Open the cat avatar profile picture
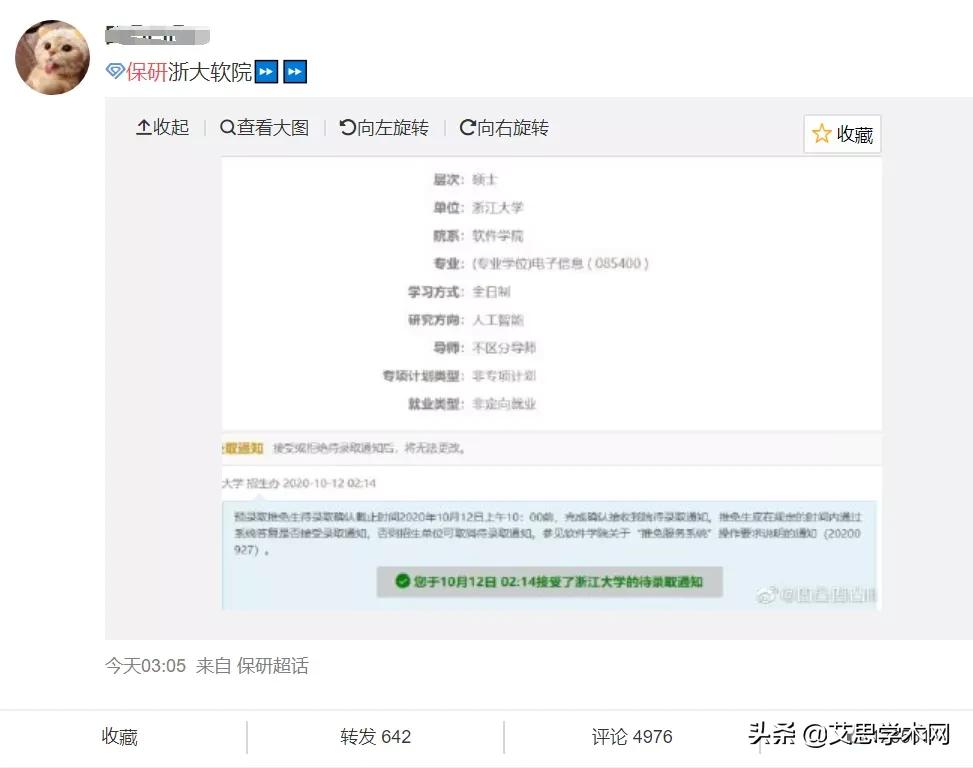 [x=51, y=57]
